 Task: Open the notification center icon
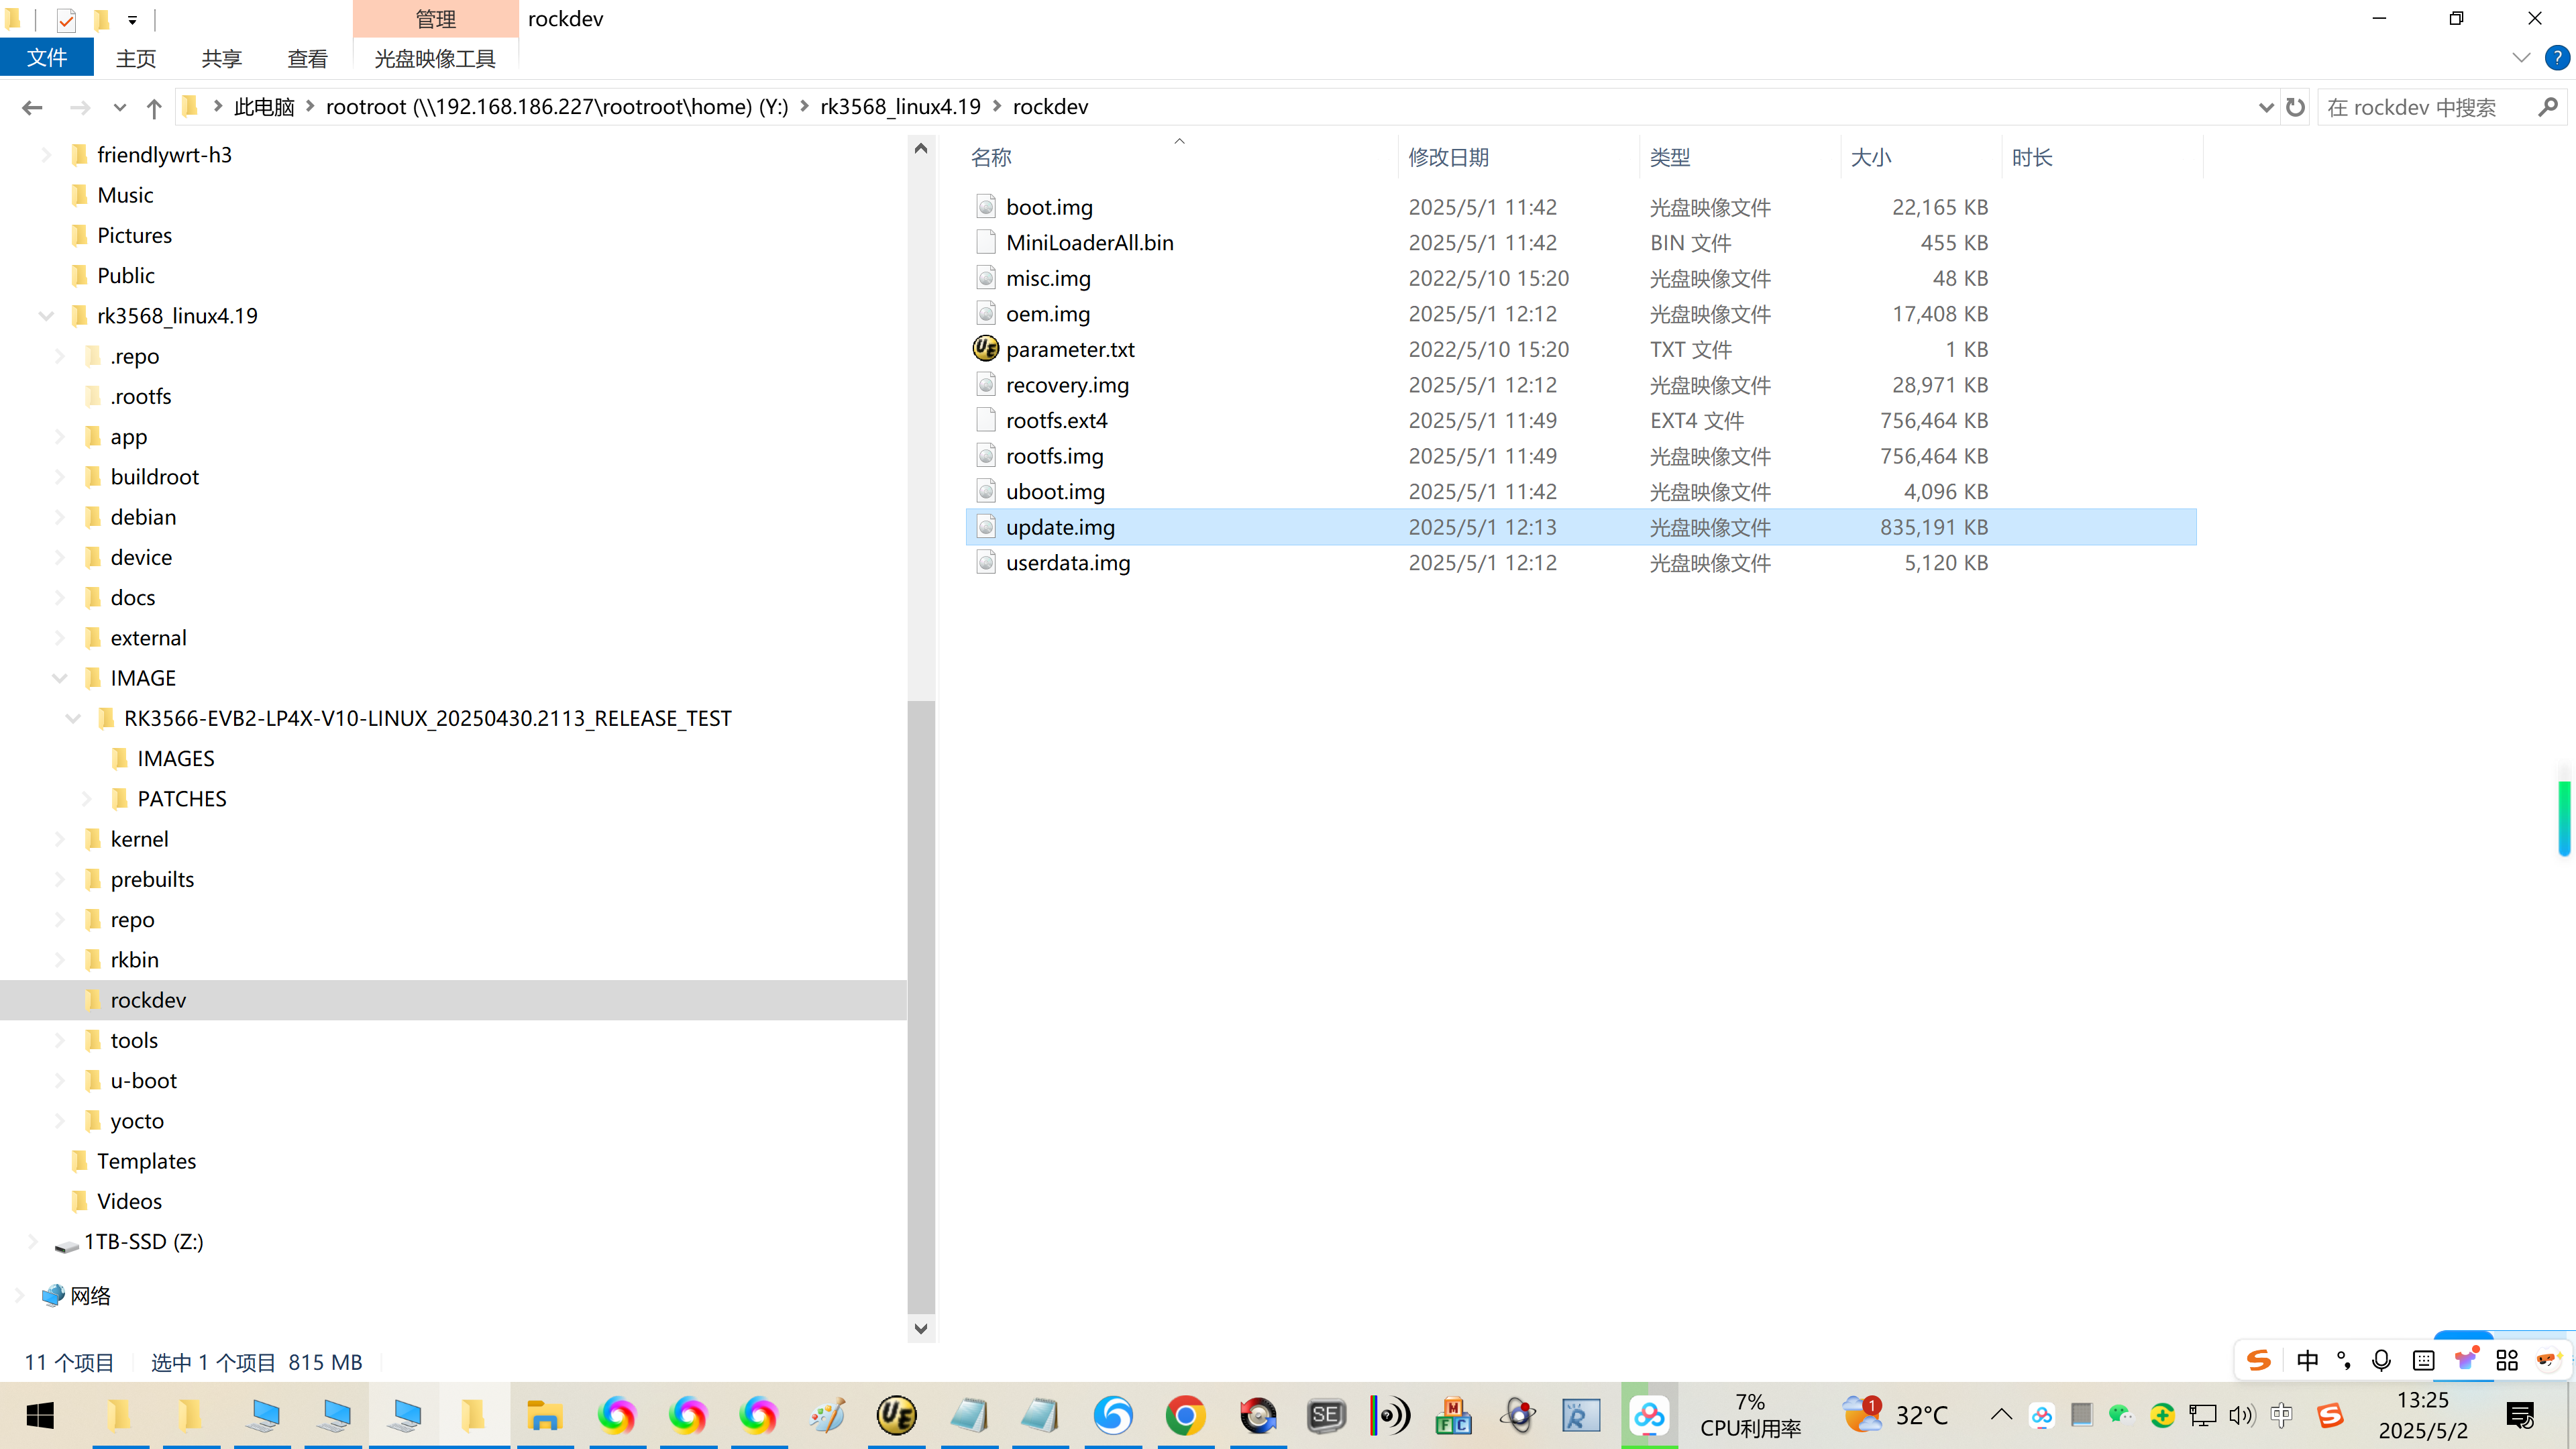point(2520,1415)
